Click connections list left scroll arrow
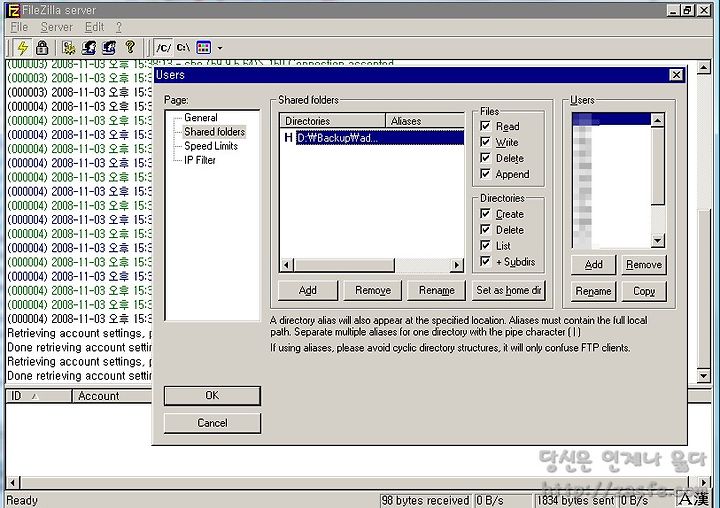 click(x=13, y=482)
